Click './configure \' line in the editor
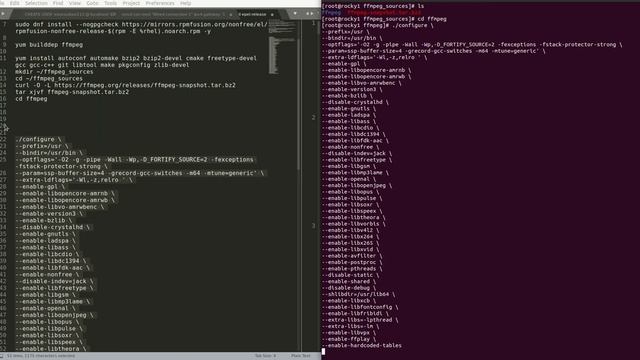Screen dimensions: 640x360 tap(38, 139)
